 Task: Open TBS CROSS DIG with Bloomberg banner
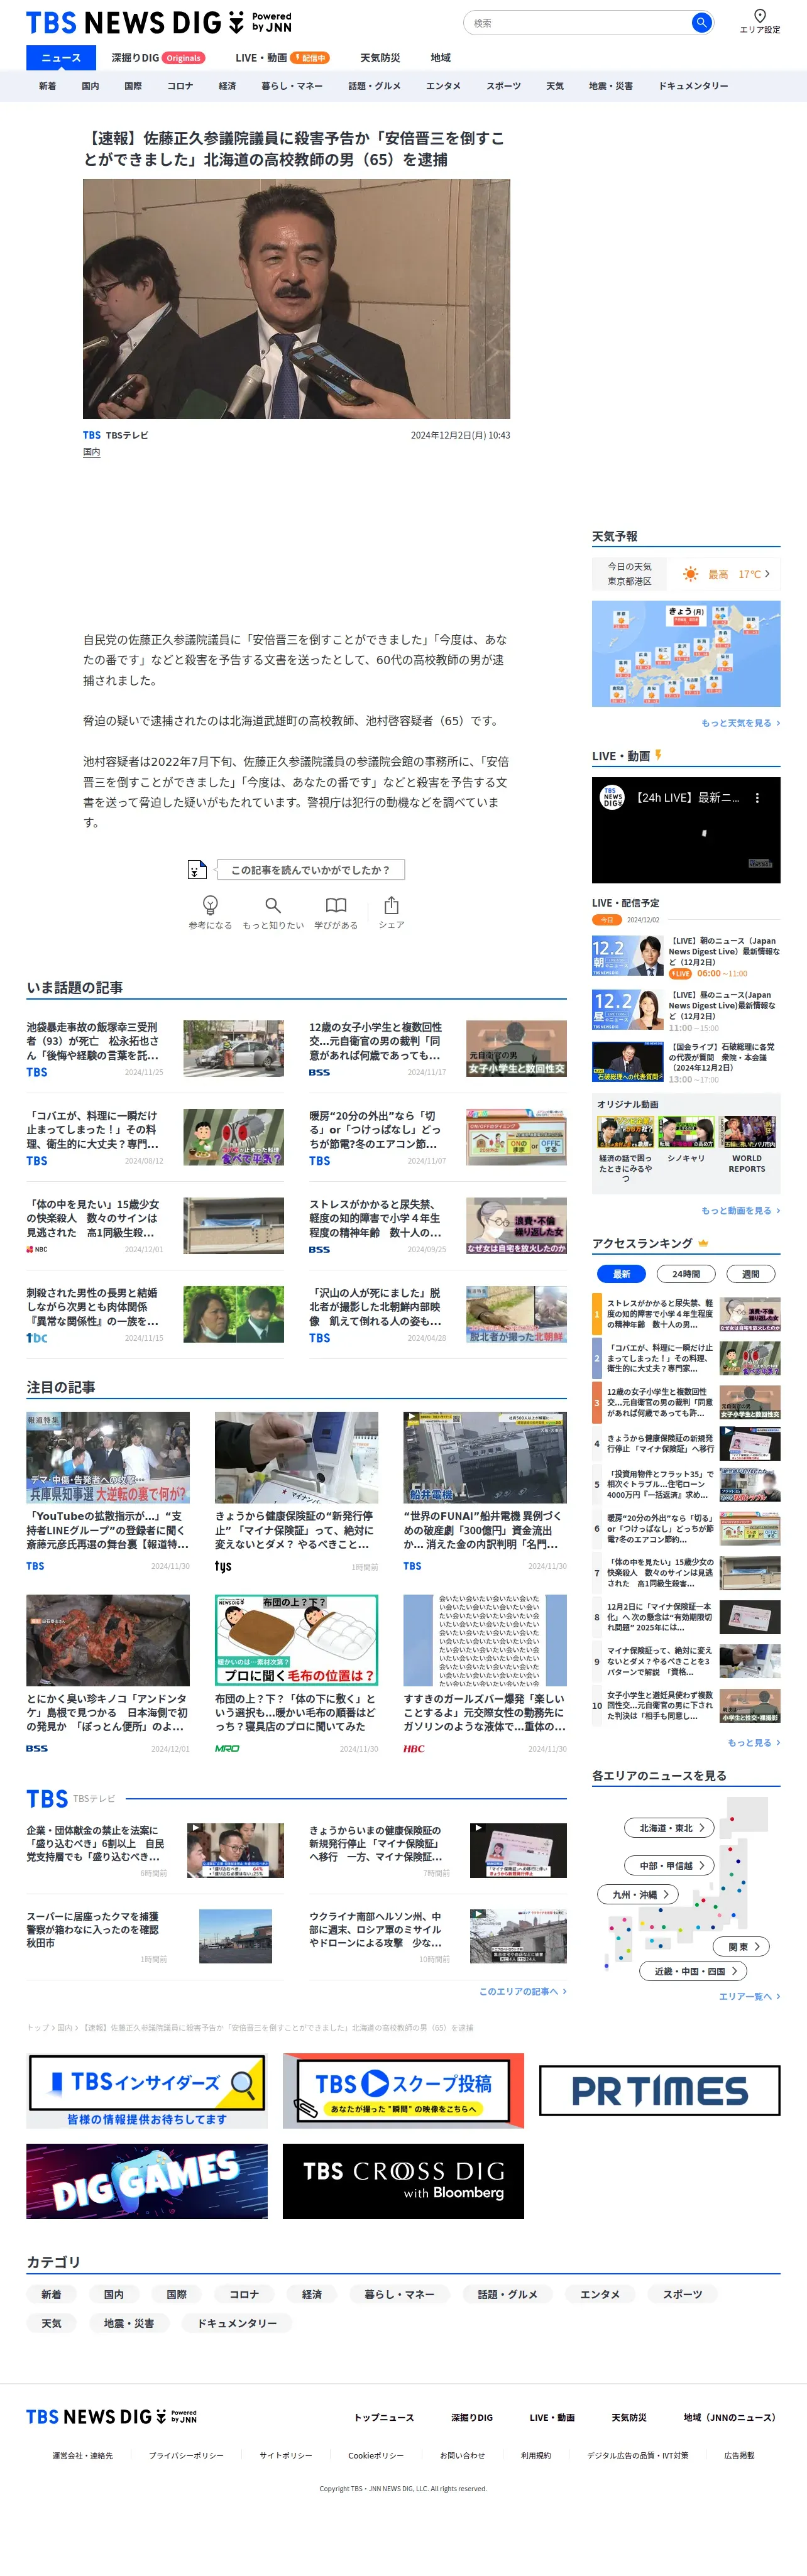[403, 2181]
